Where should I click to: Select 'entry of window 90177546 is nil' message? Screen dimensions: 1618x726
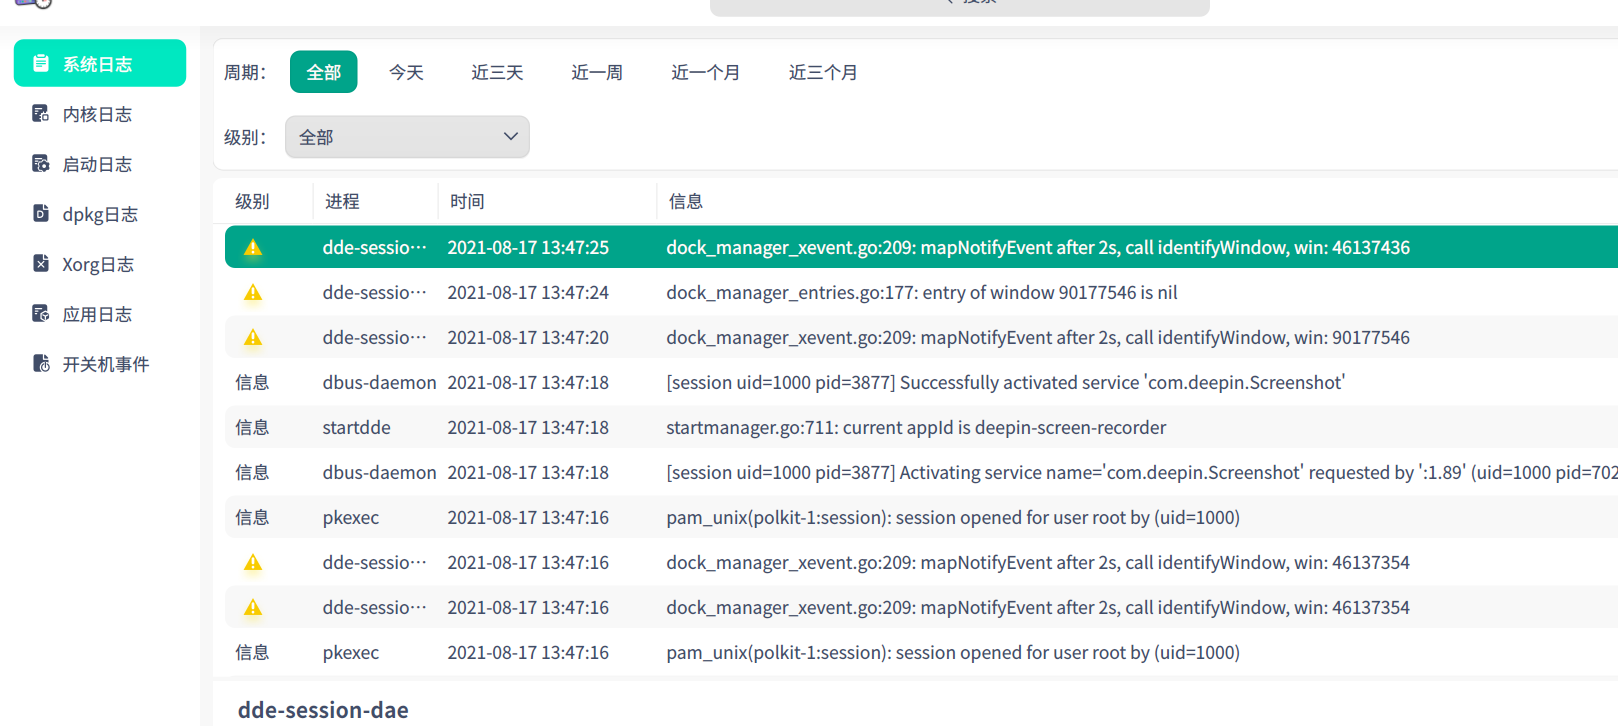click(x=922, y=292)
